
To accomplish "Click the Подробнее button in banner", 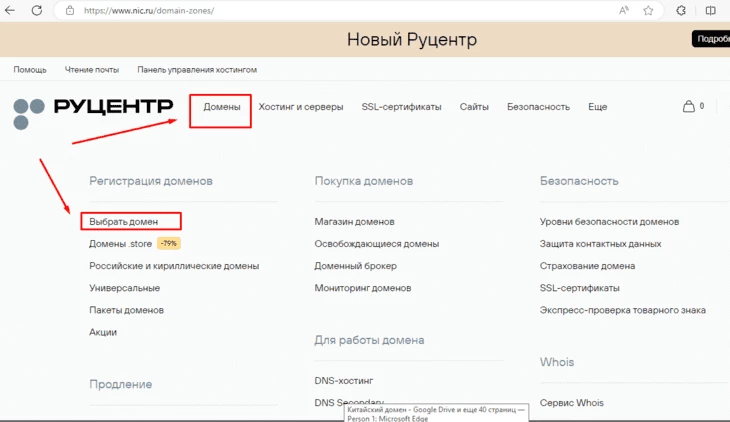I will tap(710, 39).
